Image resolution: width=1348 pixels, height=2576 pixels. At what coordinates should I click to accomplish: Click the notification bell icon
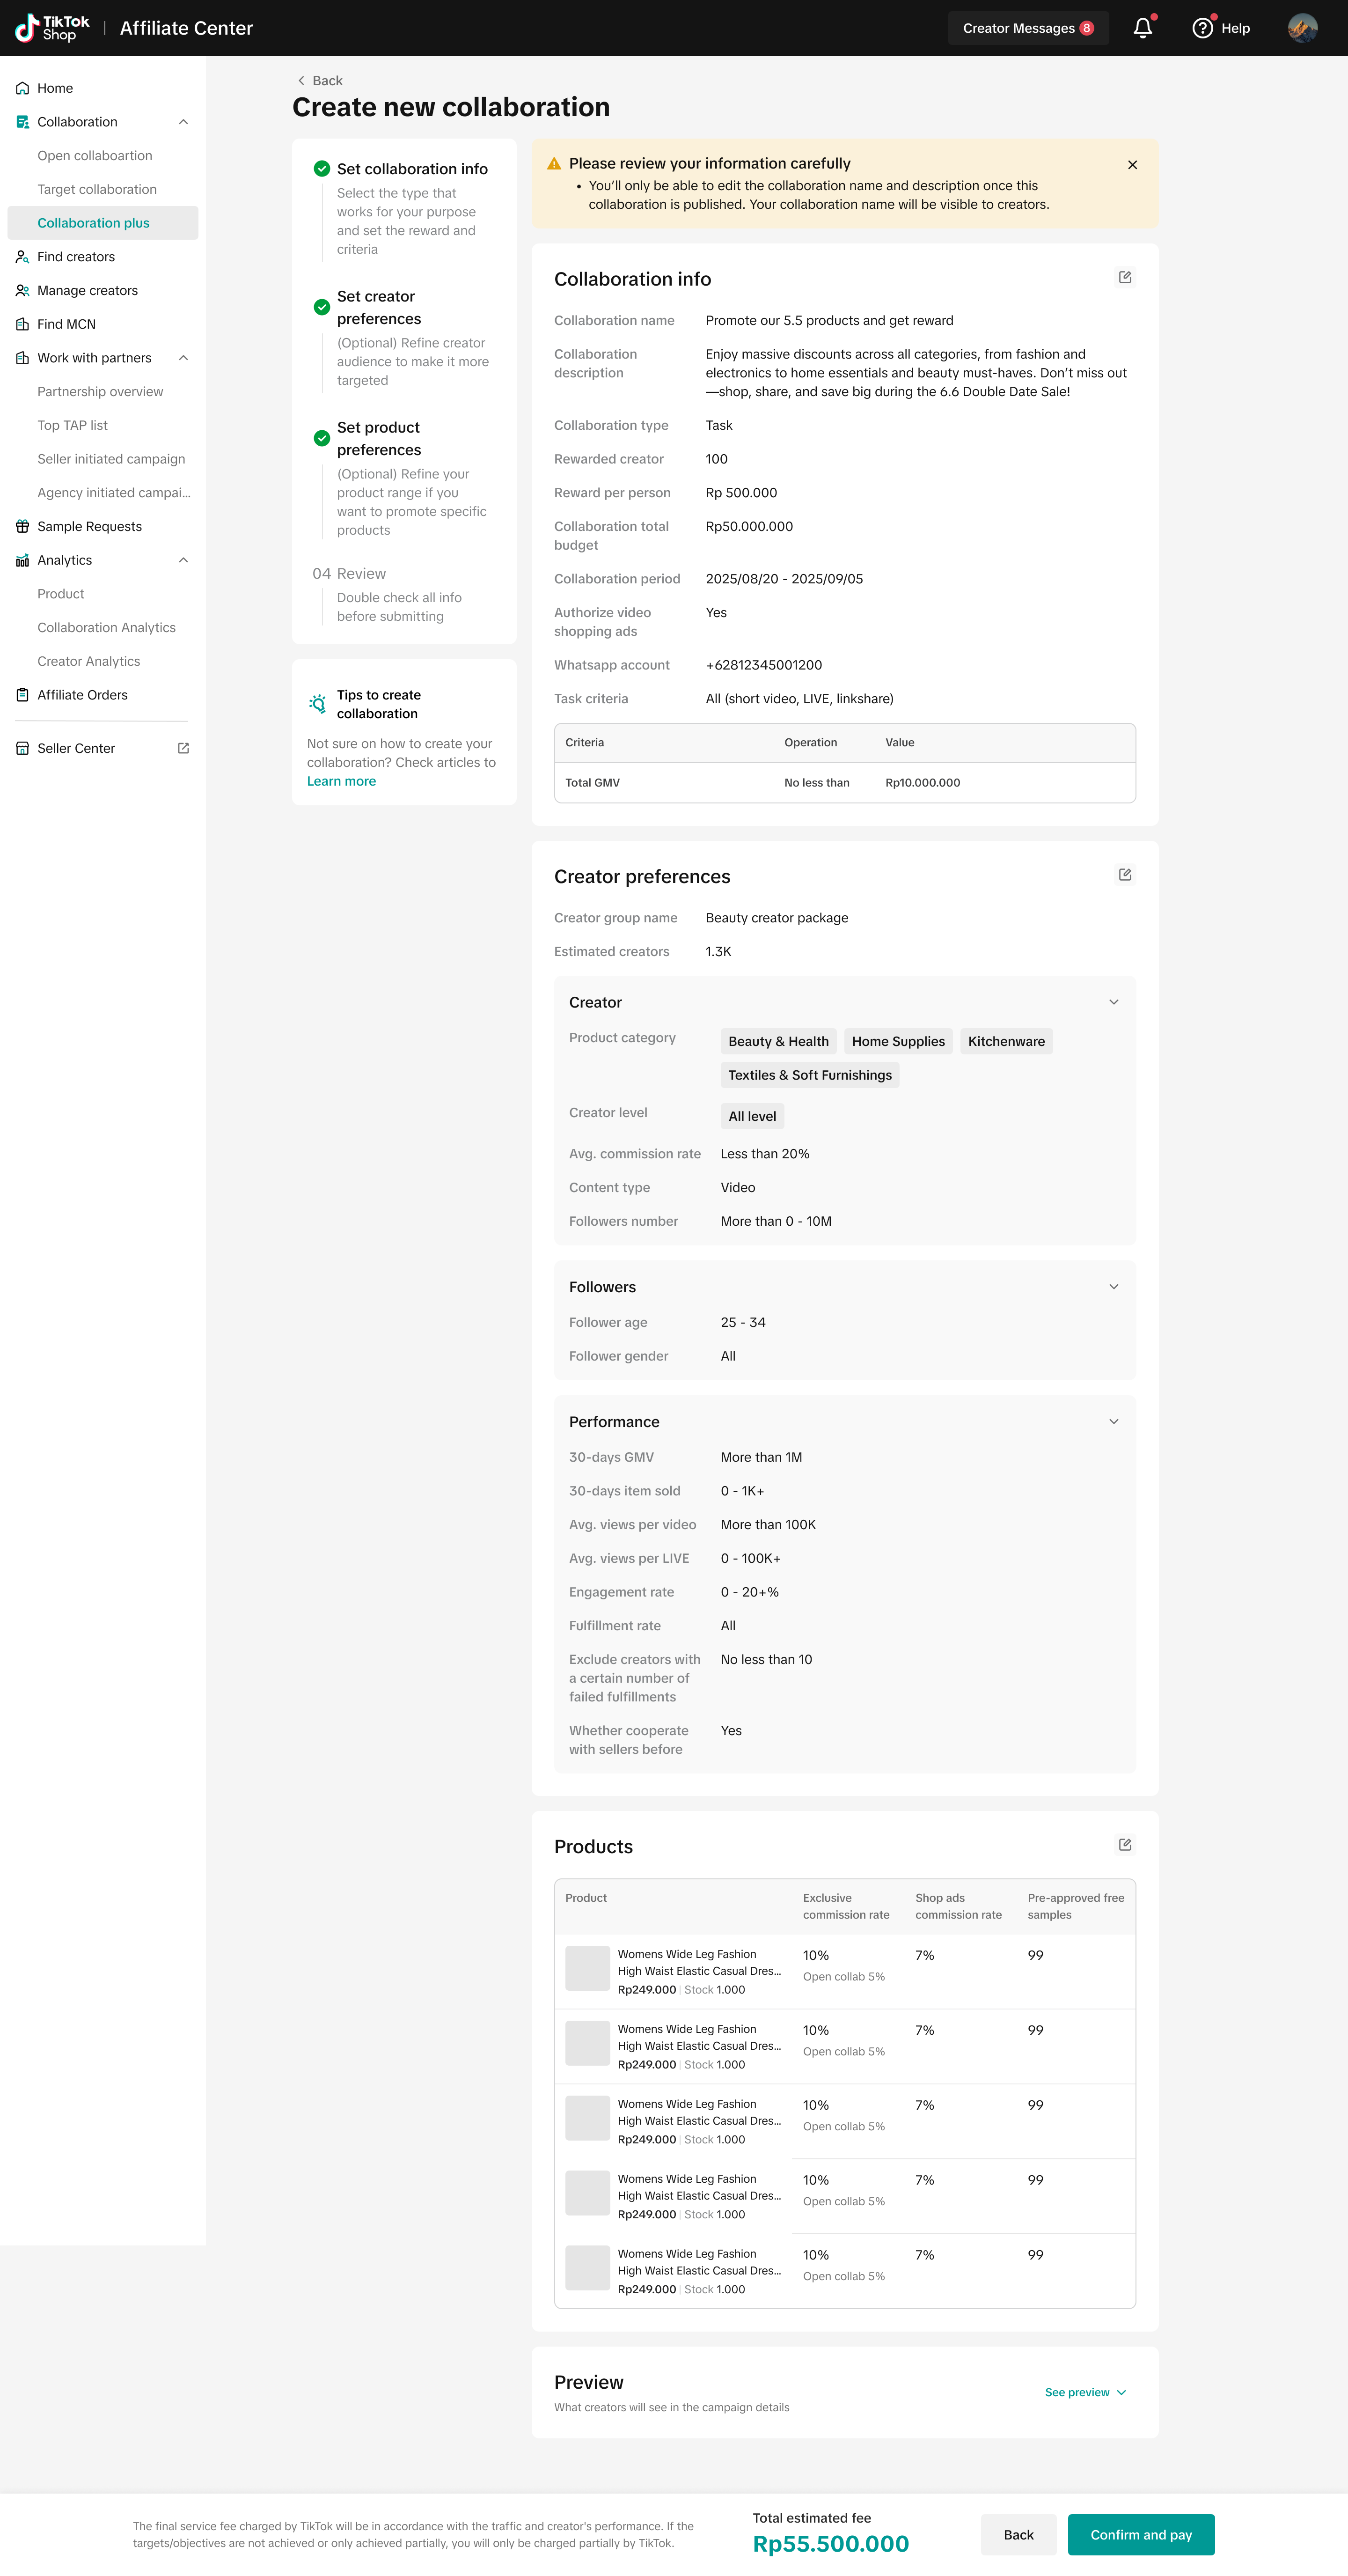pyautogui.click(x=1142, y=28)
